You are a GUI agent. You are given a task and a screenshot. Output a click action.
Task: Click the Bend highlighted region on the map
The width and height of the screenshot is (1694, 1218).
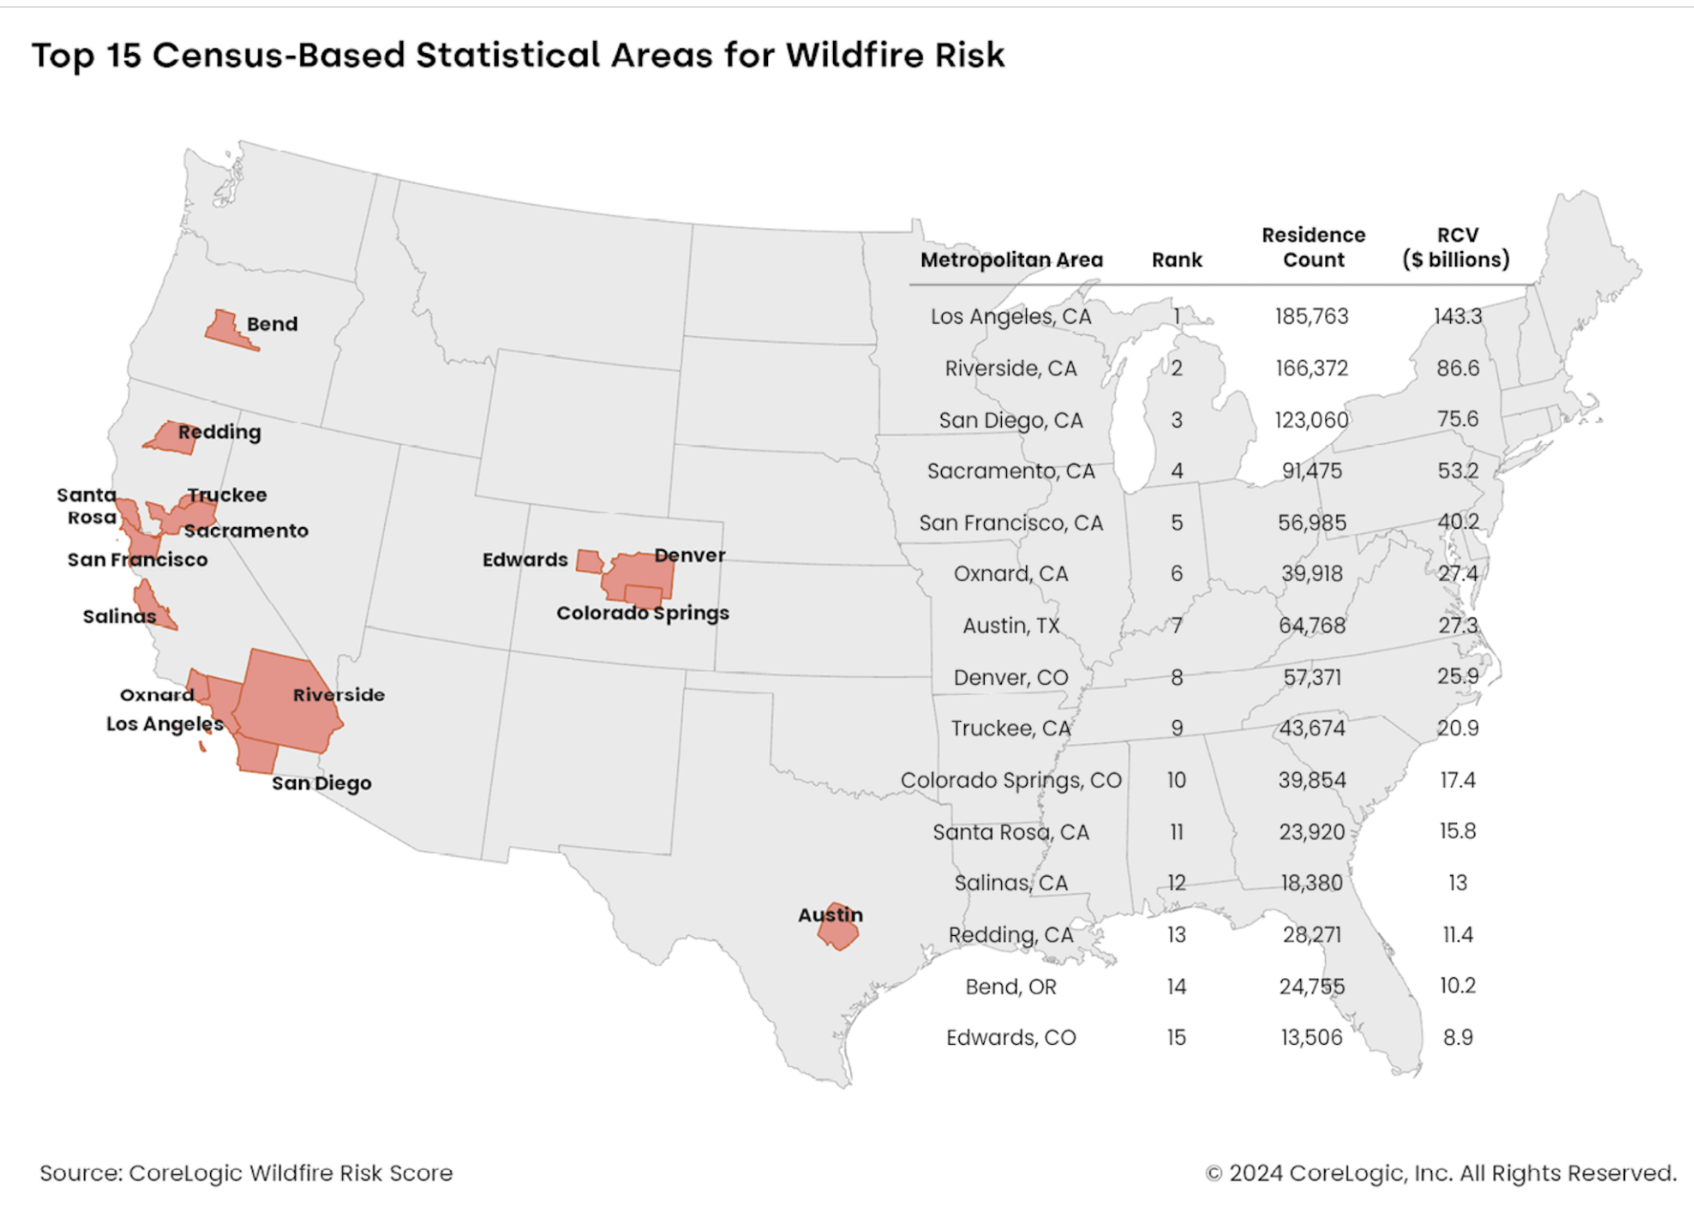(x=226, y=331)
